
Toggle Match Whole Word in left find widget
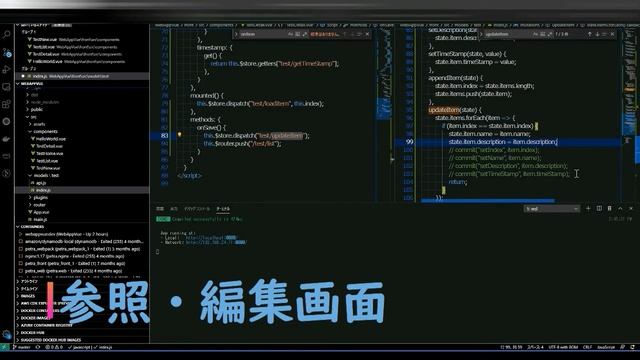pos(298,34)
